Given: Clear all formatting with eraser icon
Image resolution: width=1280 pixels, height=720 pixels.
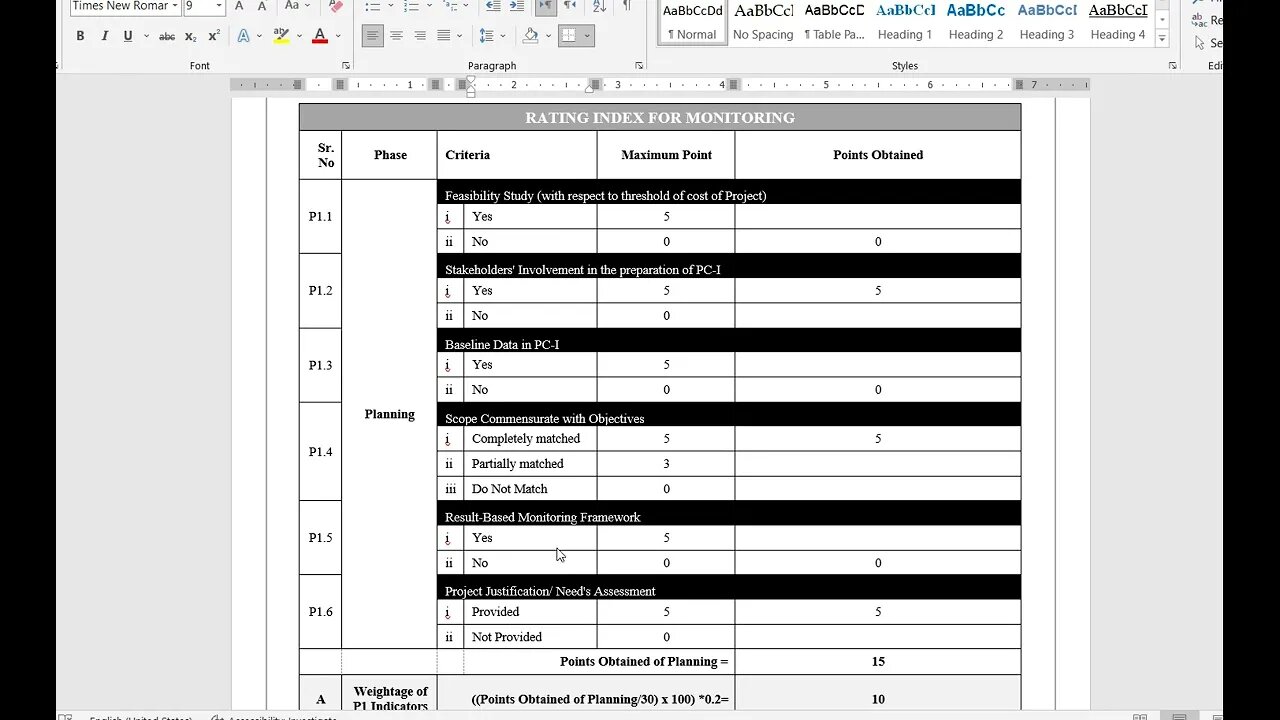Looking at the screenshot, I should click(336, 6).
